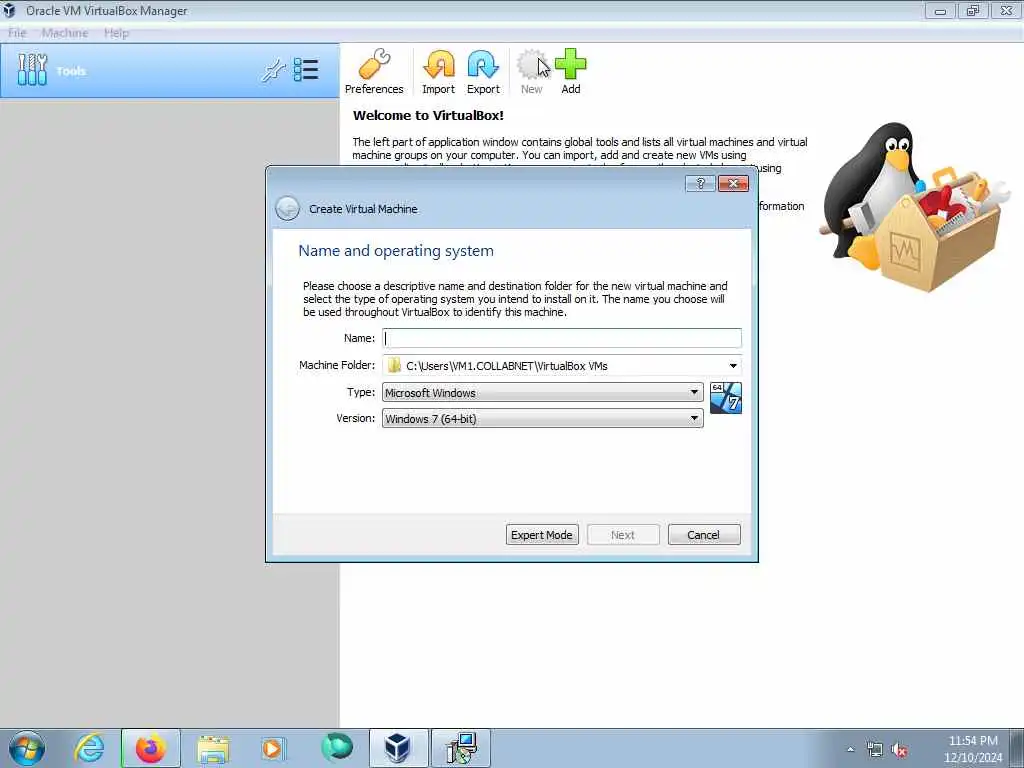The image size is (1024, 768).
Task: Open Windows Media Player taskbar icon
Action: click(272, 748)
